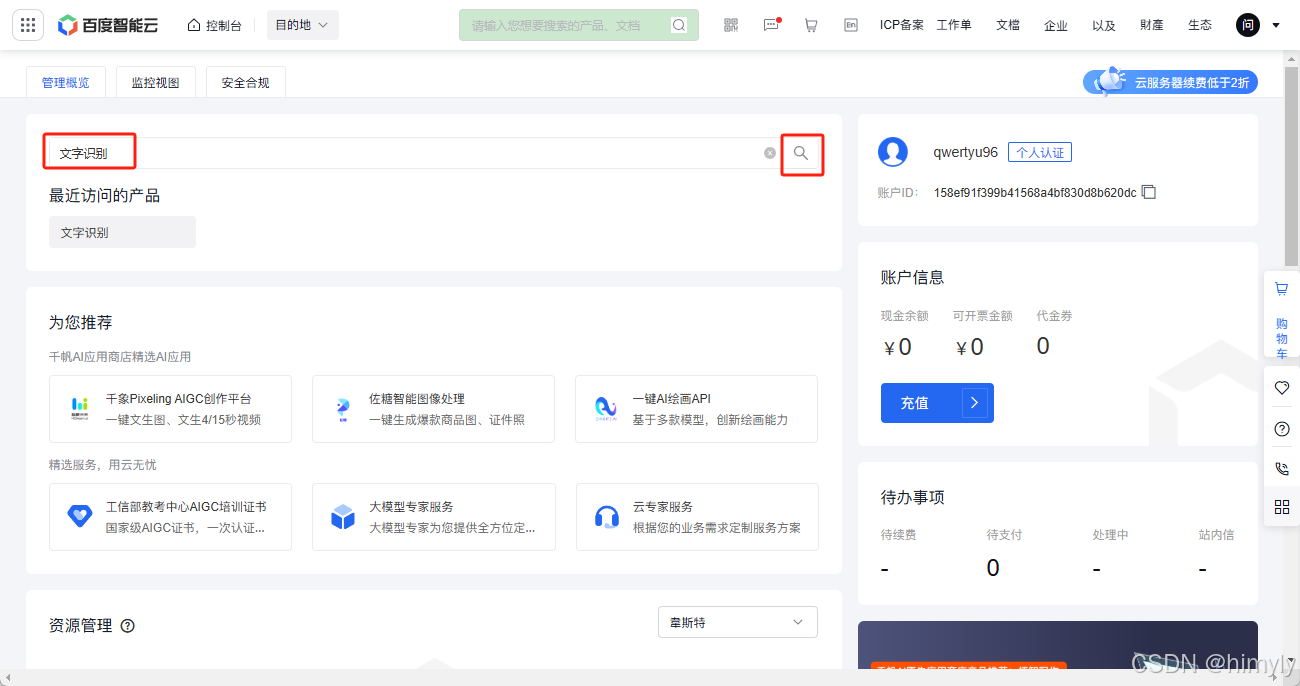Viewport: 1300px width, 686px height.
Task: Open 财务 in top menu
Action: point(1152,25)
